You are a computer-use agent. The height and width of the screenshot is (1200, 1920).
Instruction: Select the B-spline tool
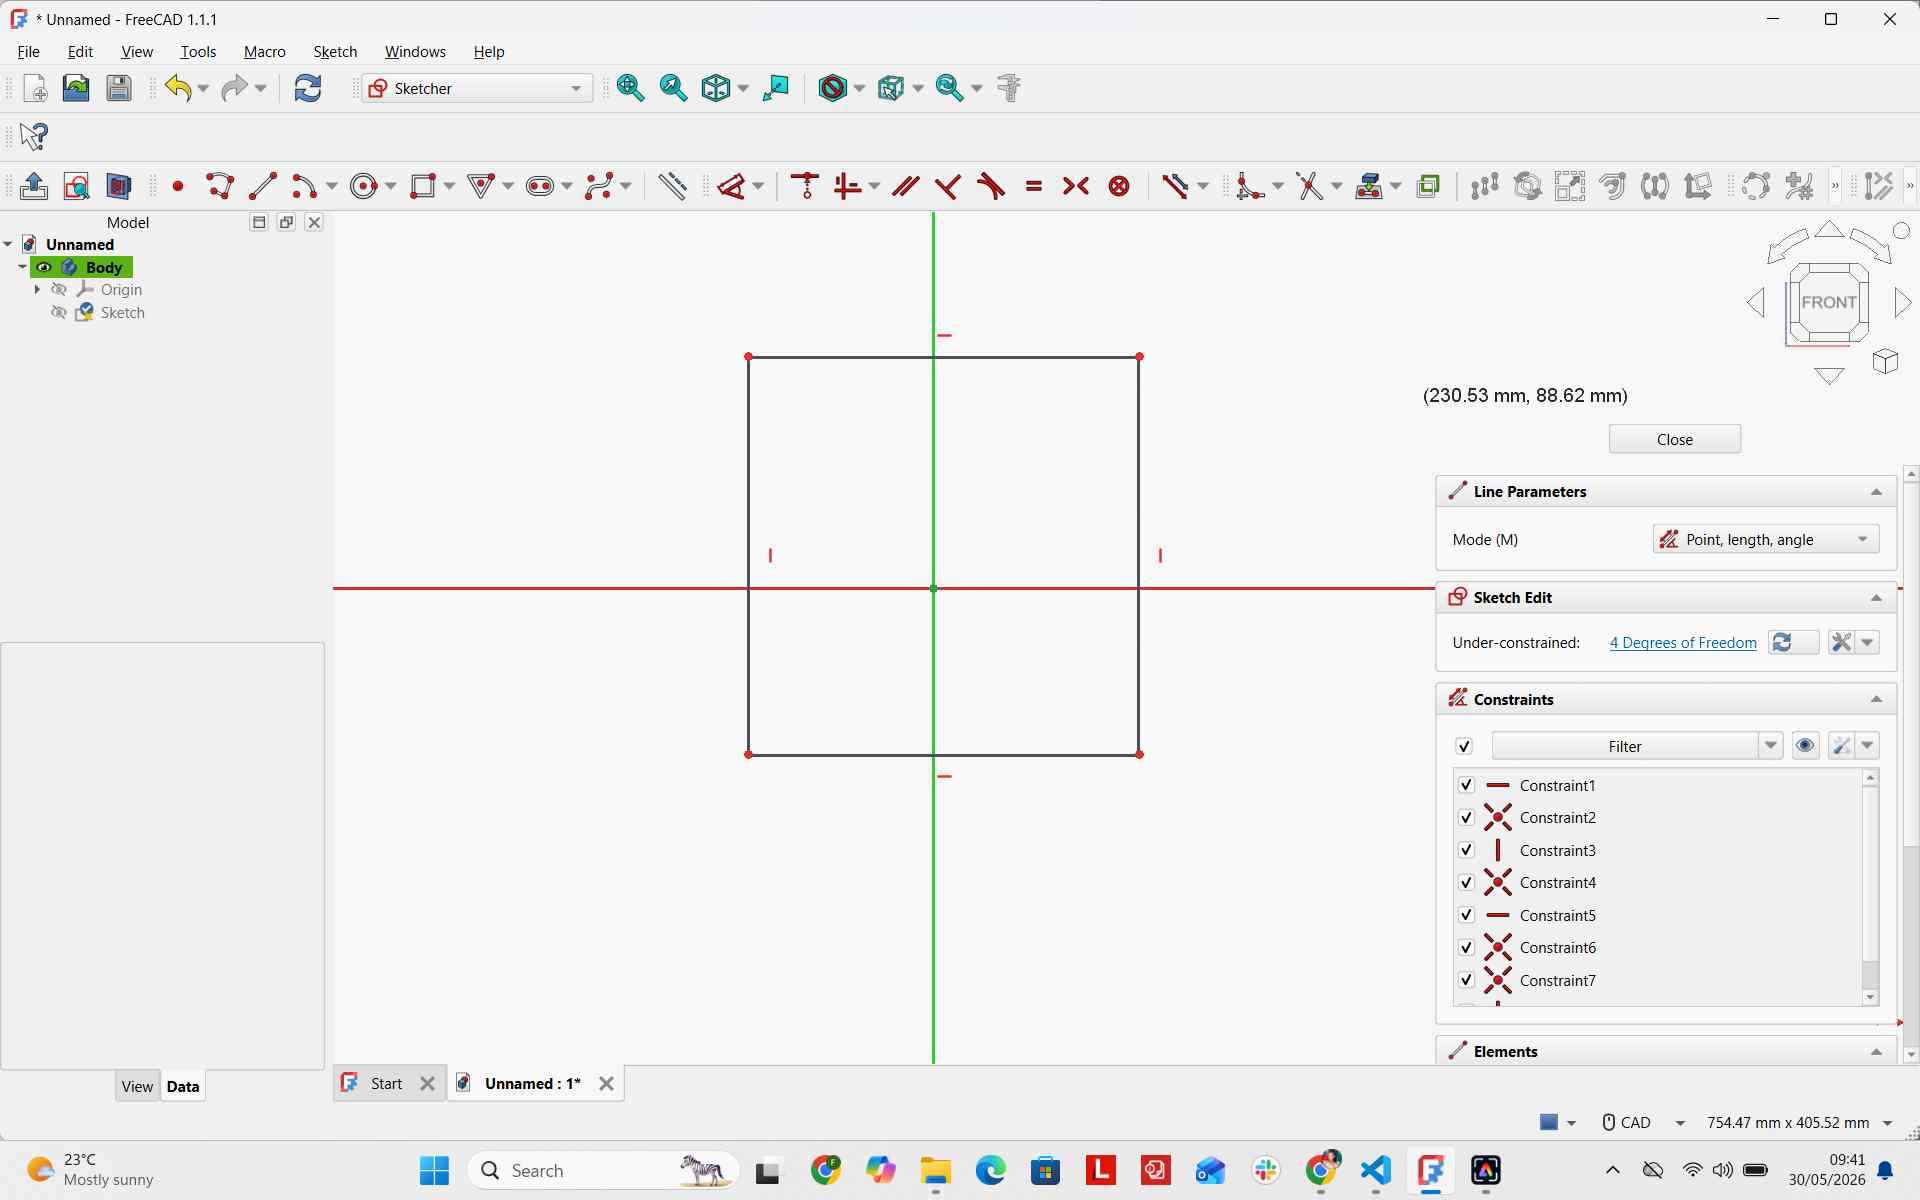600,186
